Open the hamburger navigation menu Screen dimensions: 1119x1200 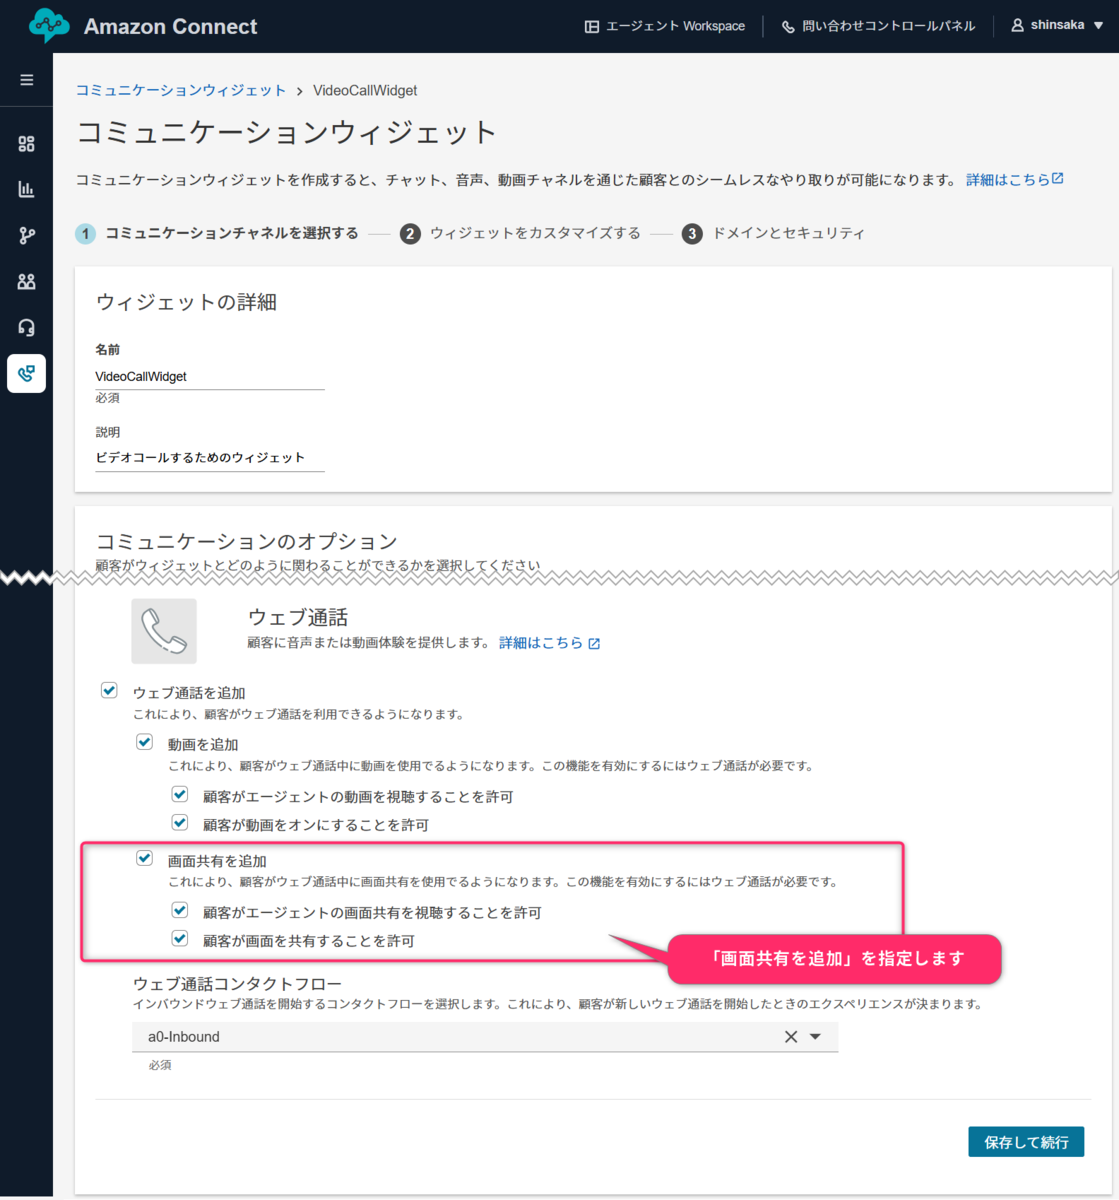click(27, 80)
